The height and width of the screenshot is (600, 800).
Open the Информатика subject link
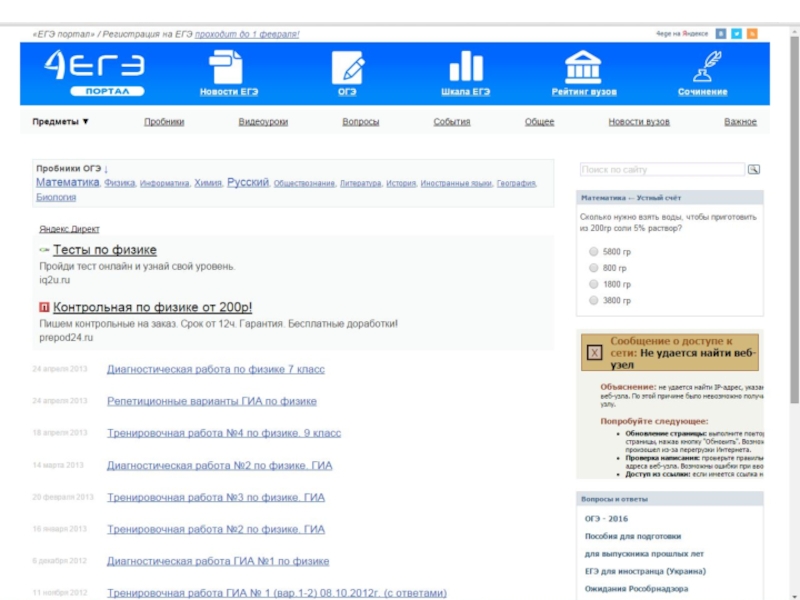pos(164,183)
